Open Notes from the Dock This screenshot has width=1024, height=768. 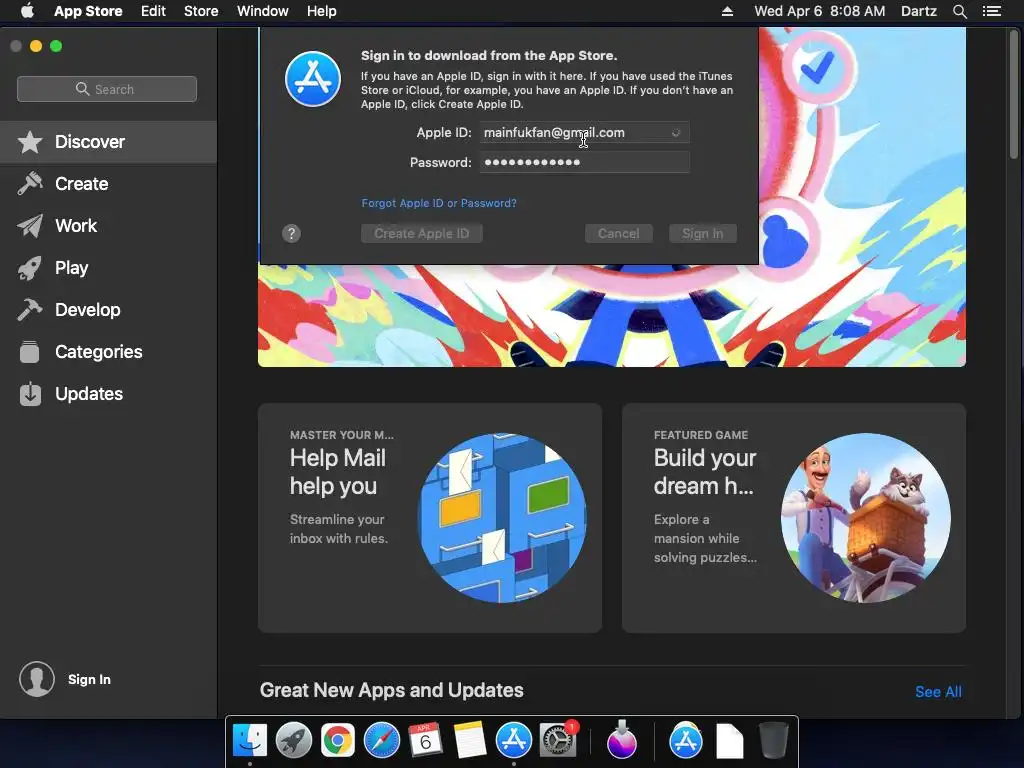click(x=470, y=741)
